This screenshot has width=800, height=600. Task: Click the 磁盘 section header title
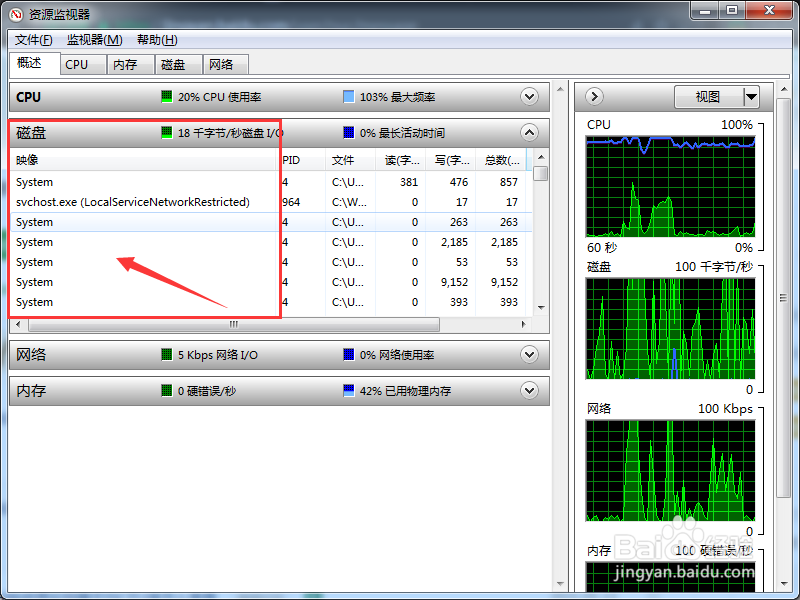[31, 133]
